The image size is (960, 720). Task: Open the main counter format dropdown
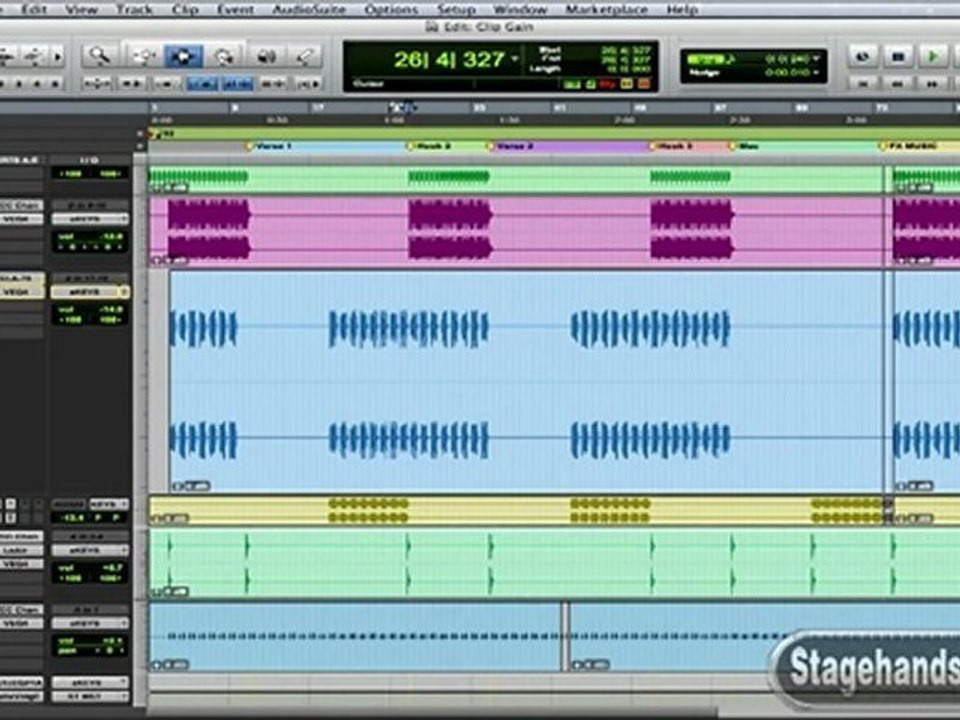(x=515, y=59)
